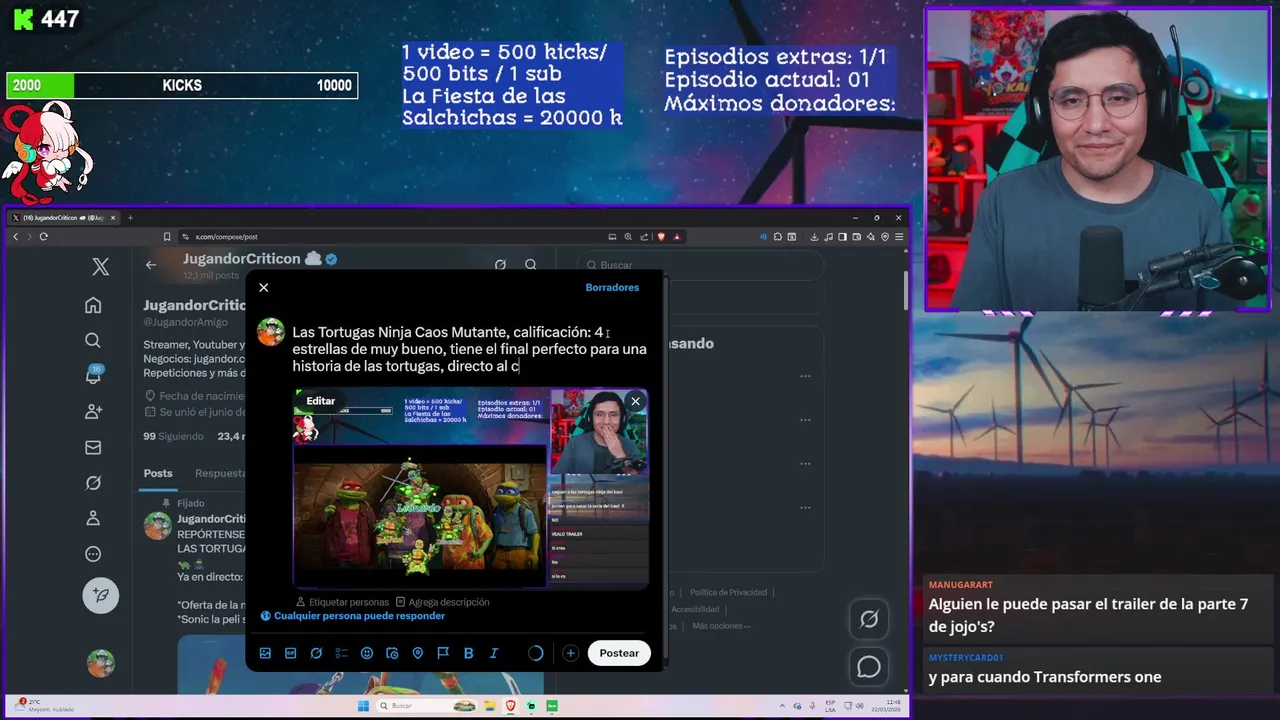Open account avatar at sidebar bottom
This screenshot has width=1280, height=720.
pos(100,662)
